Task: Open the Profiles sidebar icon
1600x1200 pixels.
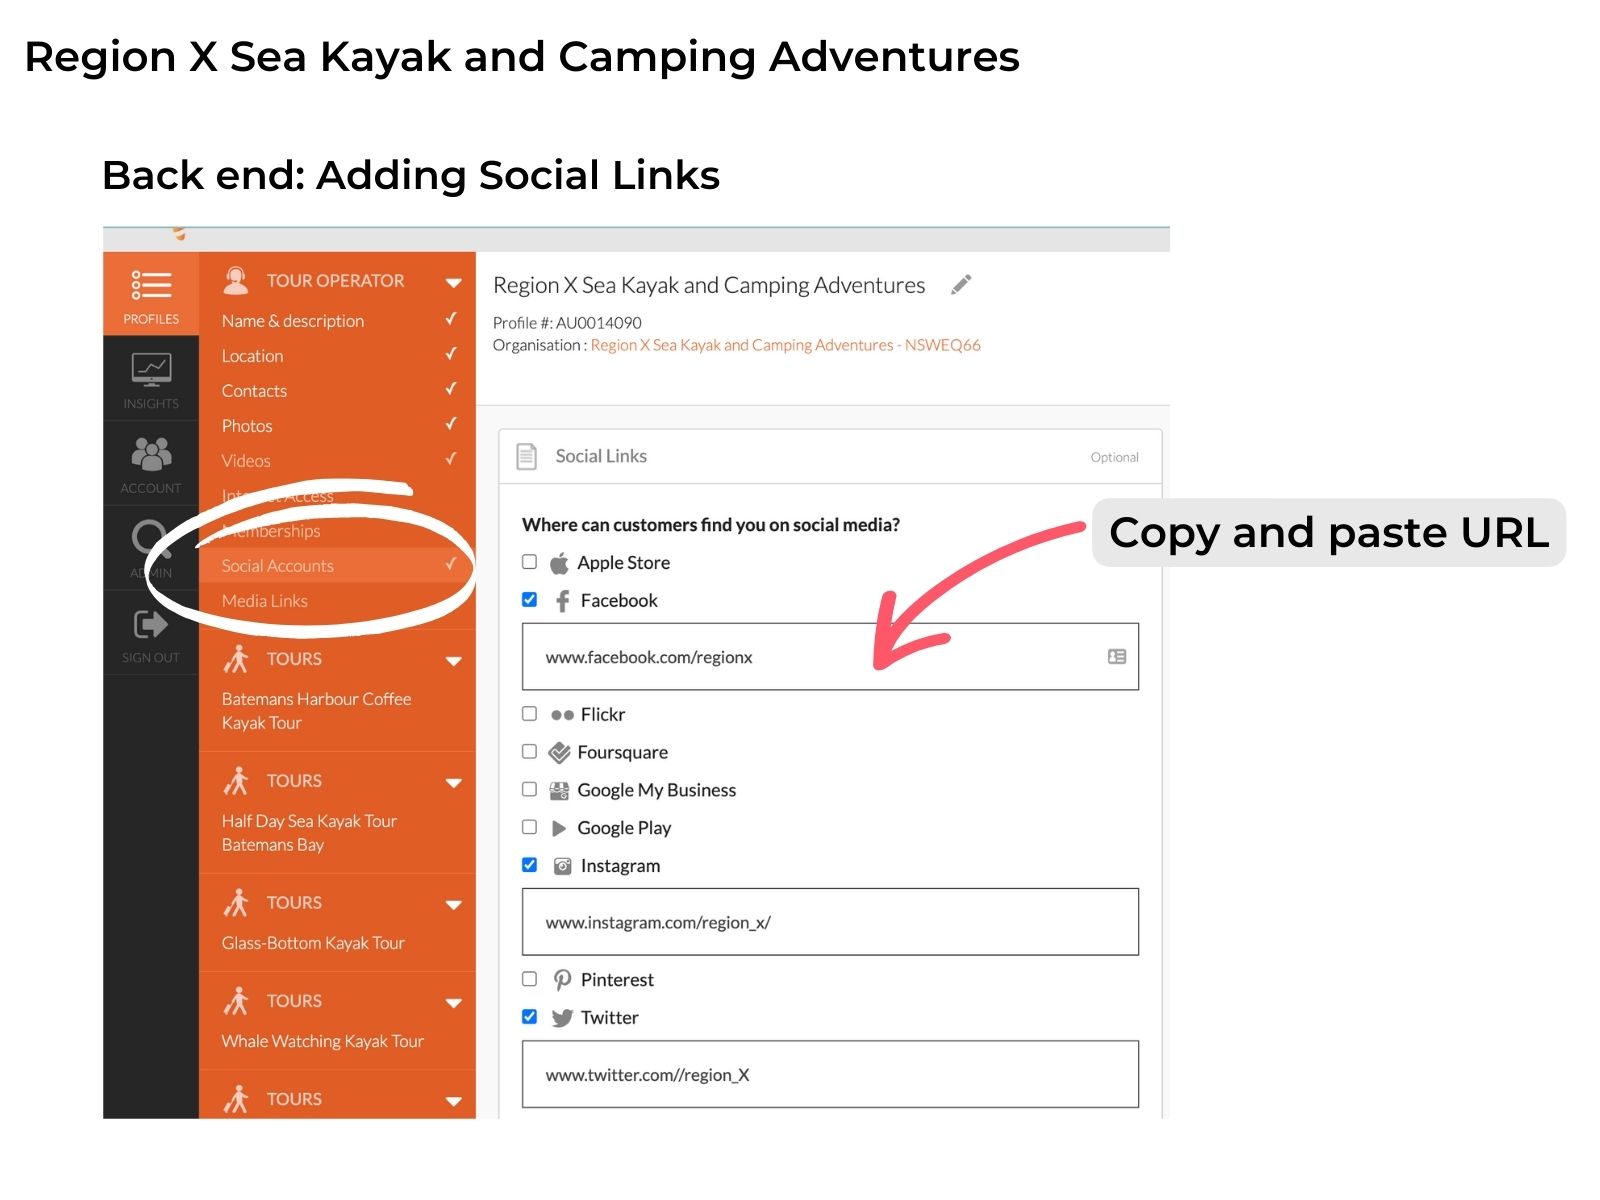Action: [151, 285]
